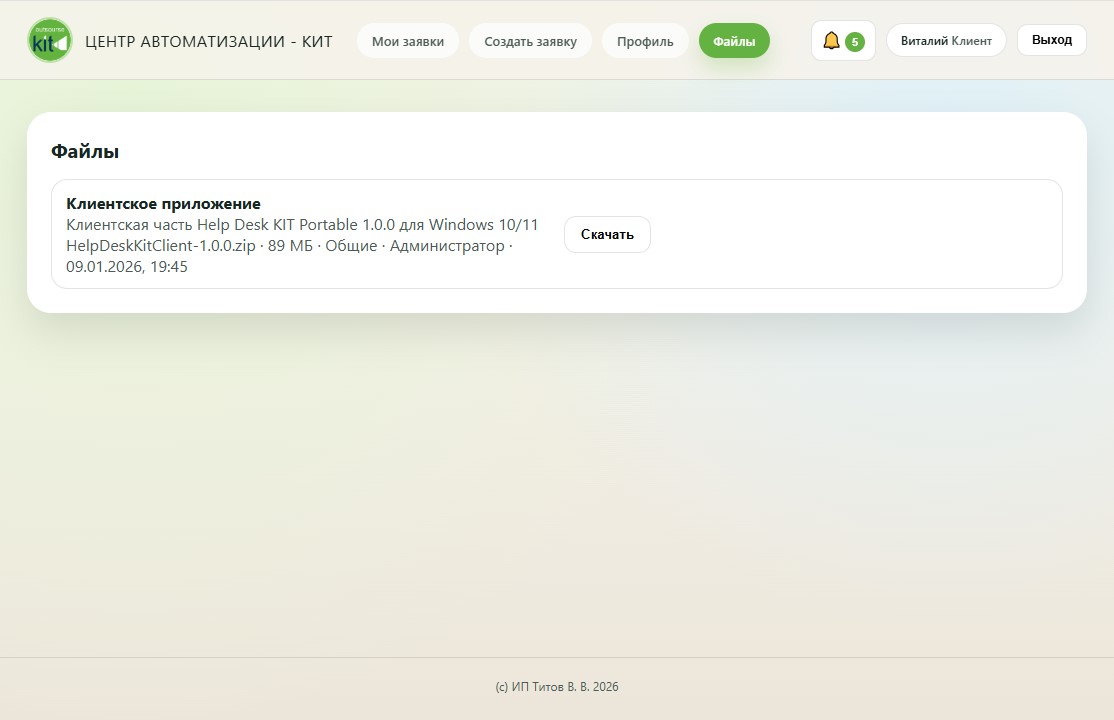The image size is (1114, 720).
Task: Go to the Создать заявку page
Action: [530, 42]
